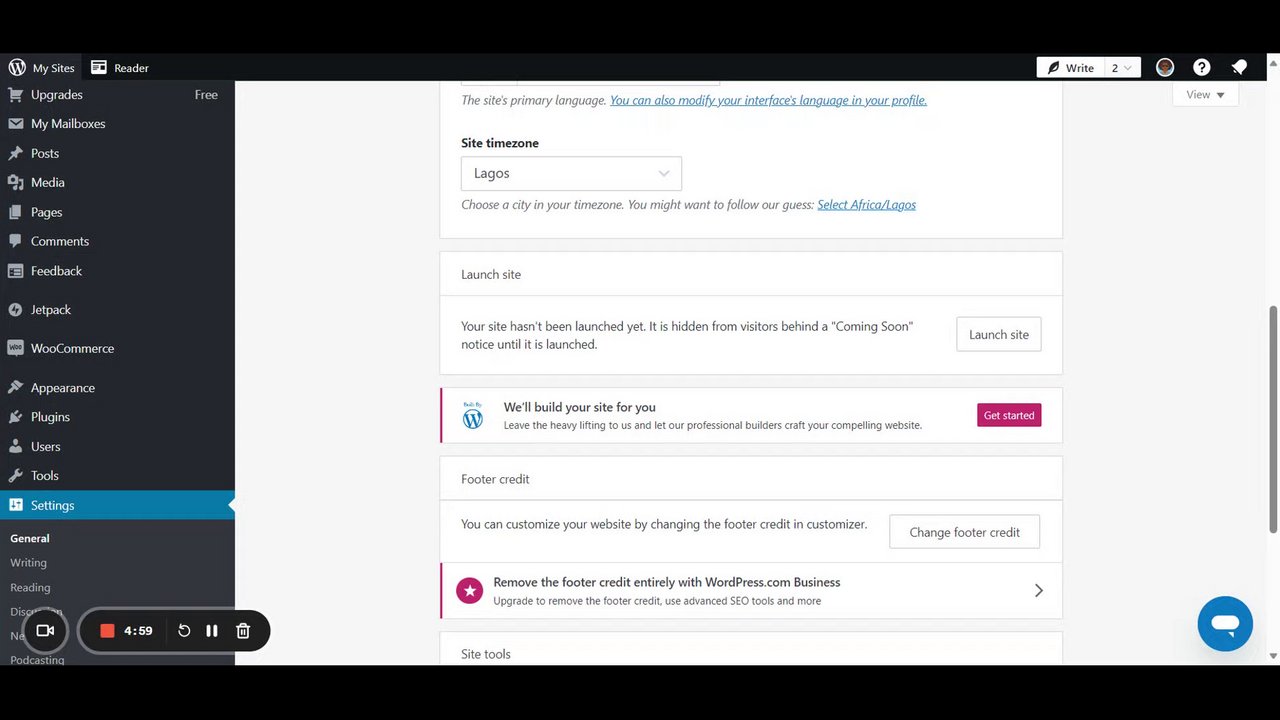
Task: Open the Site timezone Lagos dropdown
Action: click(571, 173)
